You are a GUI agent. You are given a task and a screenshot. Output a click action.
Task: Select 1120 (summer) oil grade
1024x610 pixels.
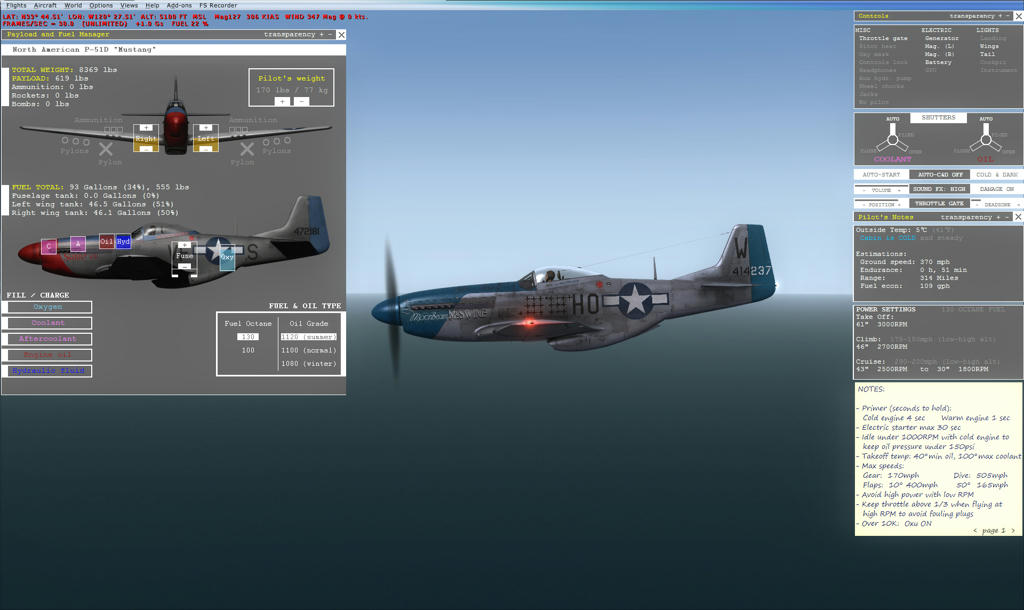pos(309,337)
